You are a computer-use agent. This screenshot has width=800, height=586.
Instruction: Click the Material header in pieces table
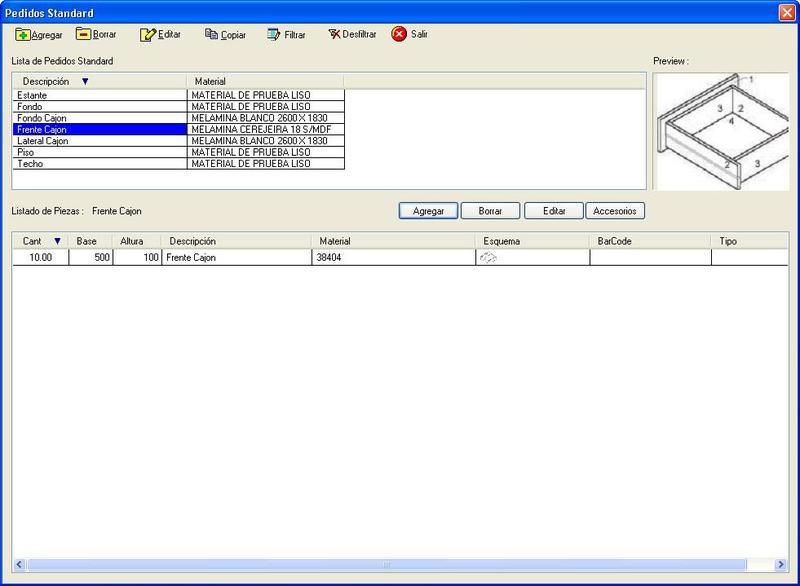click(x=393, y=241)
